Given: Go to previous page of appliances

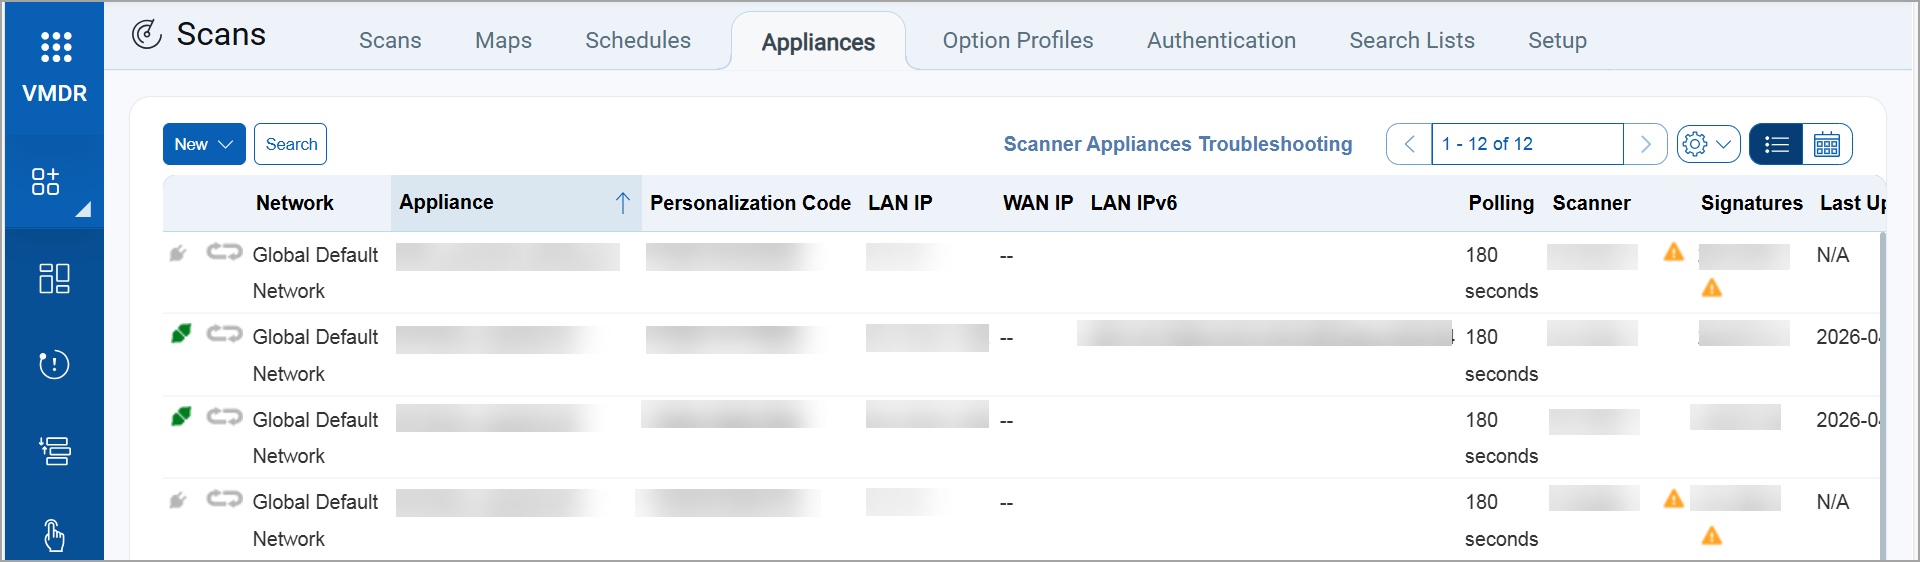Looking at the screenshot, I should point(1409,144).
